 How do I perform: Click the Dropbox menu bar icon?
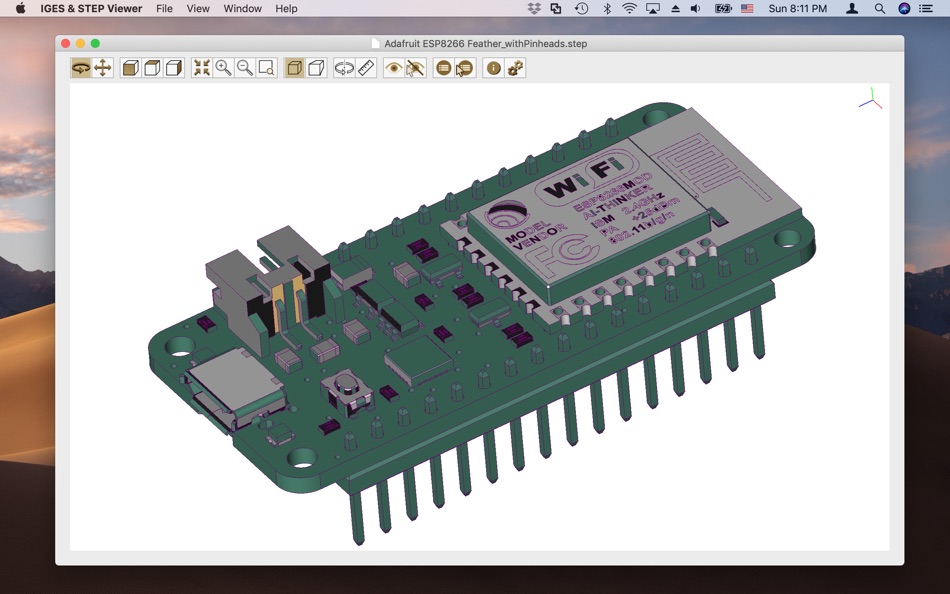[x=534, y=8]
